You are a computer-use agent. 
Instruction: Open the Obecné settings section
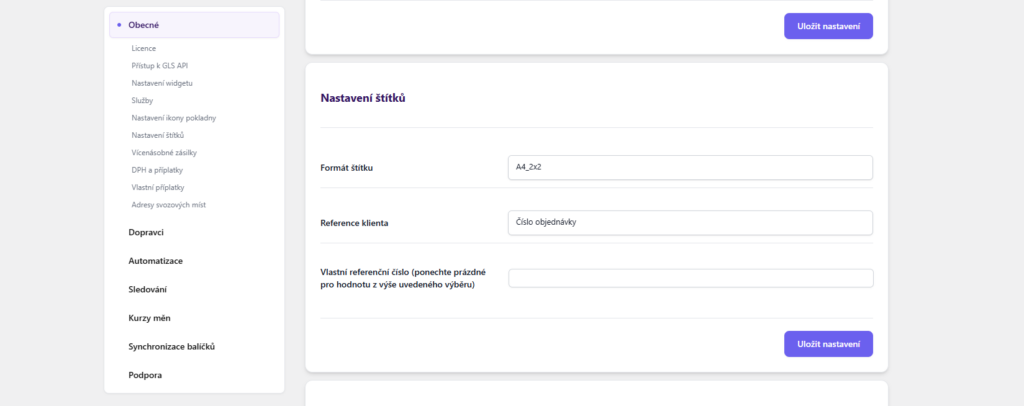[194, 25]
